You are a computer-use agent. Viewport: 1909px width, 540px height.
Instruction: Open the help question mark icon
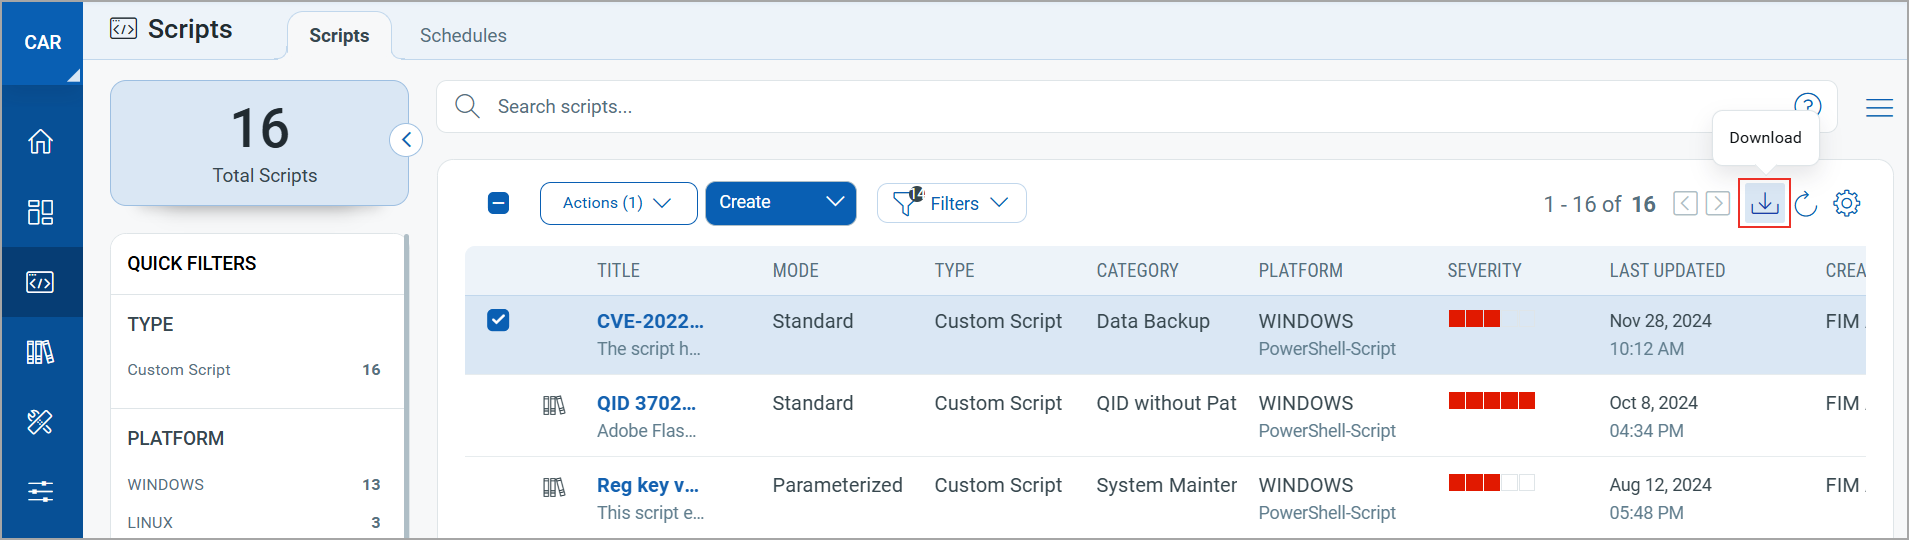click(x=1807, y=105)
